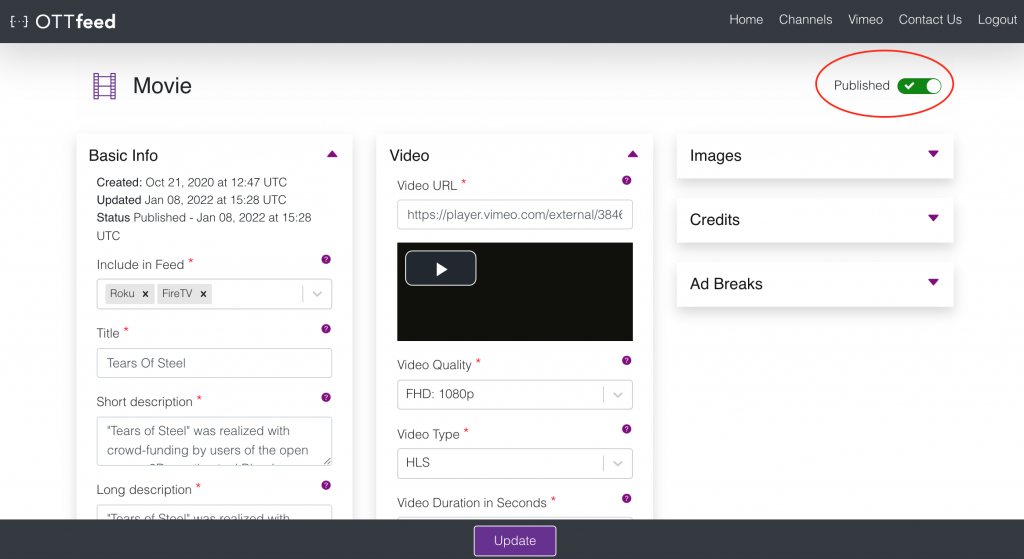Click the OTTfeed logo
This screenshot has width=1024, height=559.
pos(62,20)
